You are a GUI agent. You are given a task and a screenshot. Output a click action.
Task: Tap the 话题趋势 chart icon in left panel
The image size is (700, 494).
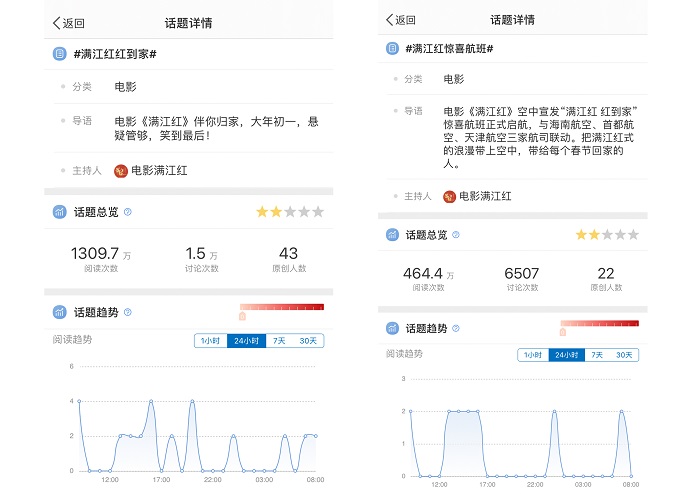pyautogui.click(x=59, y=312)
